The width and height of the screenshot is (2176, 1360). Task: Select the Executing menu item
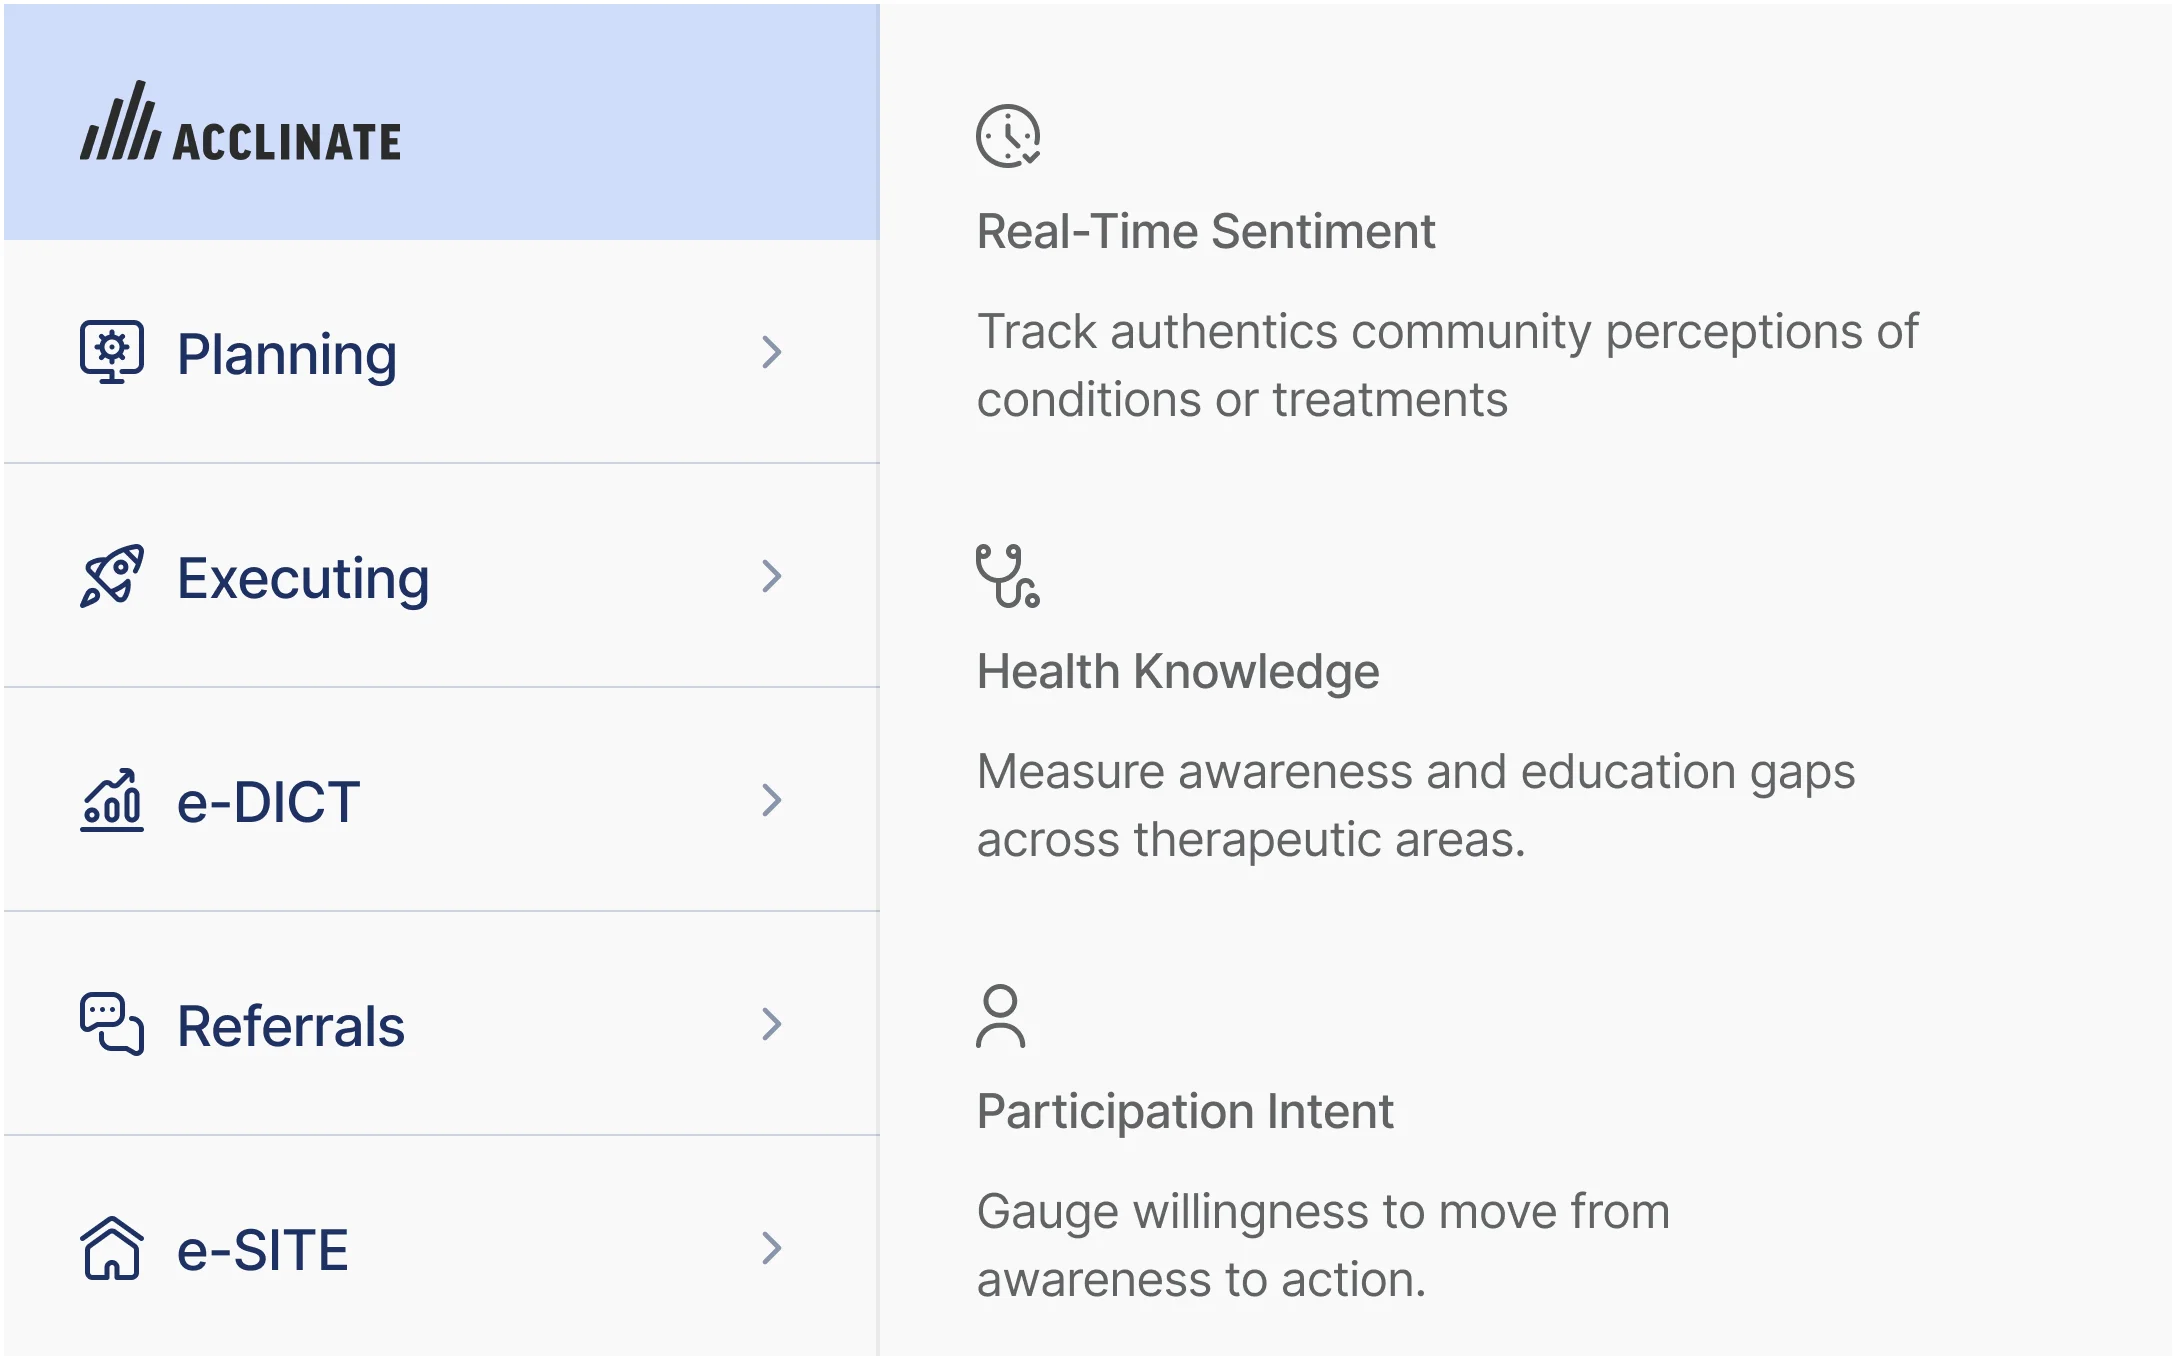point(303,578)
